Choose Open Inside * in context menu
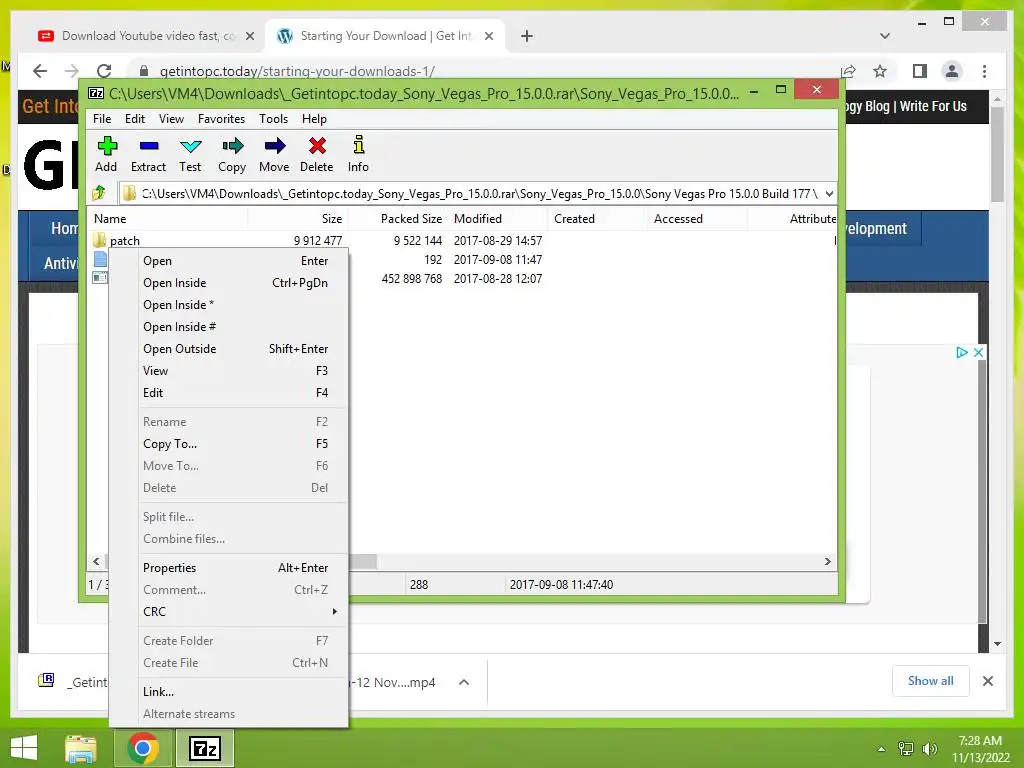The width and height of the screenshot is (1024, 768). pos(229,305)
